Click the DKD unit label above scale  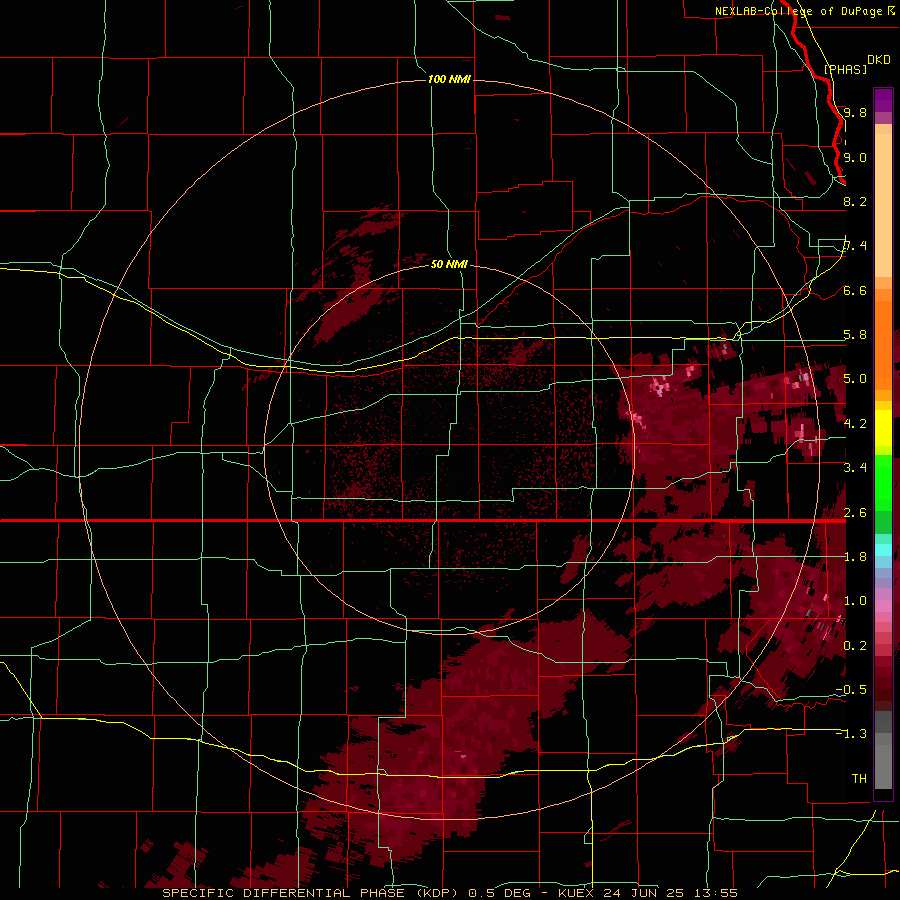(879, 60)
